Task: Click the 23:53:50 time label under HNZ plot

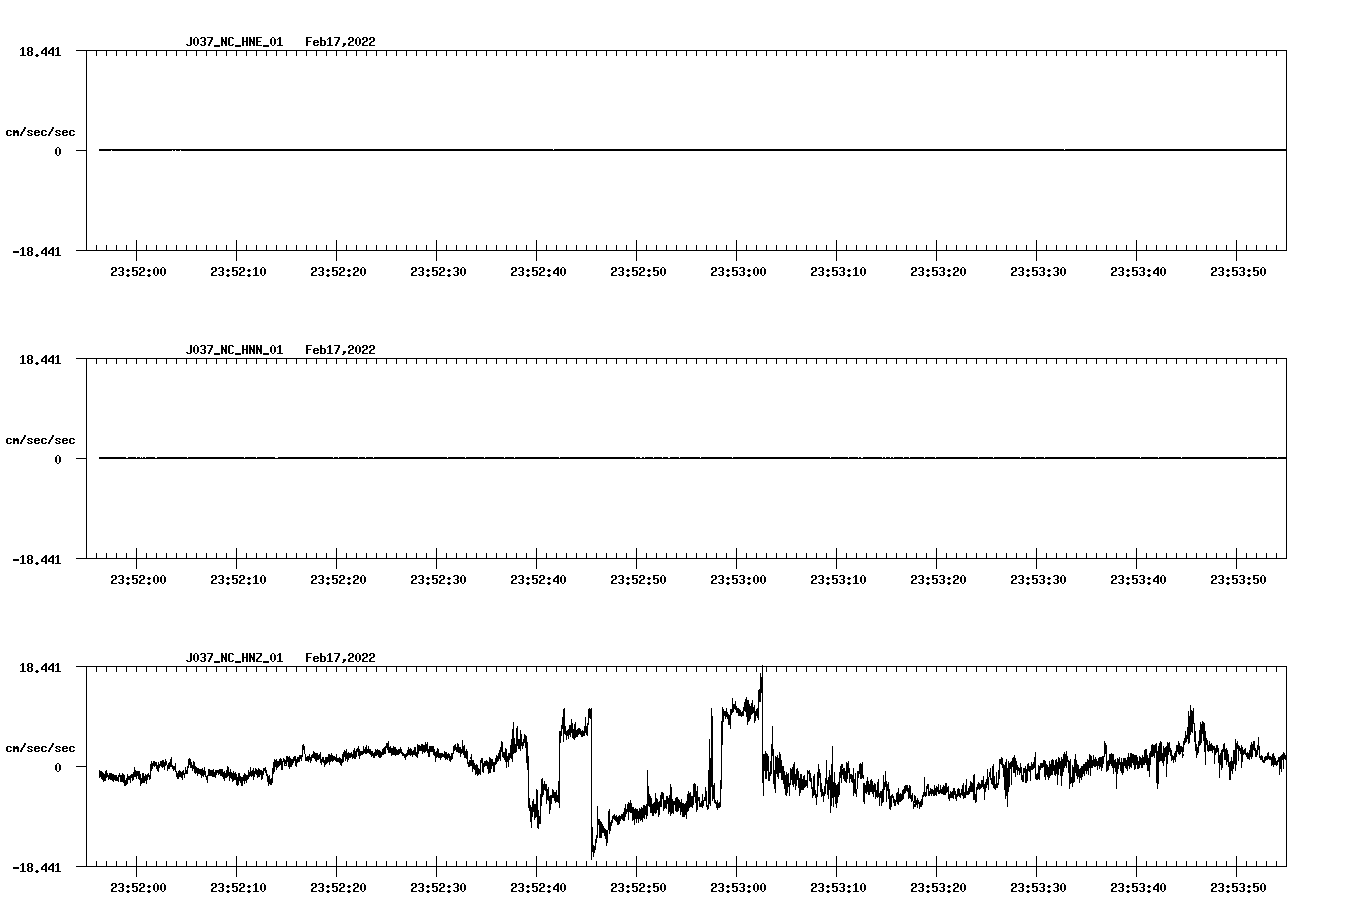Action: [1238, 888]
